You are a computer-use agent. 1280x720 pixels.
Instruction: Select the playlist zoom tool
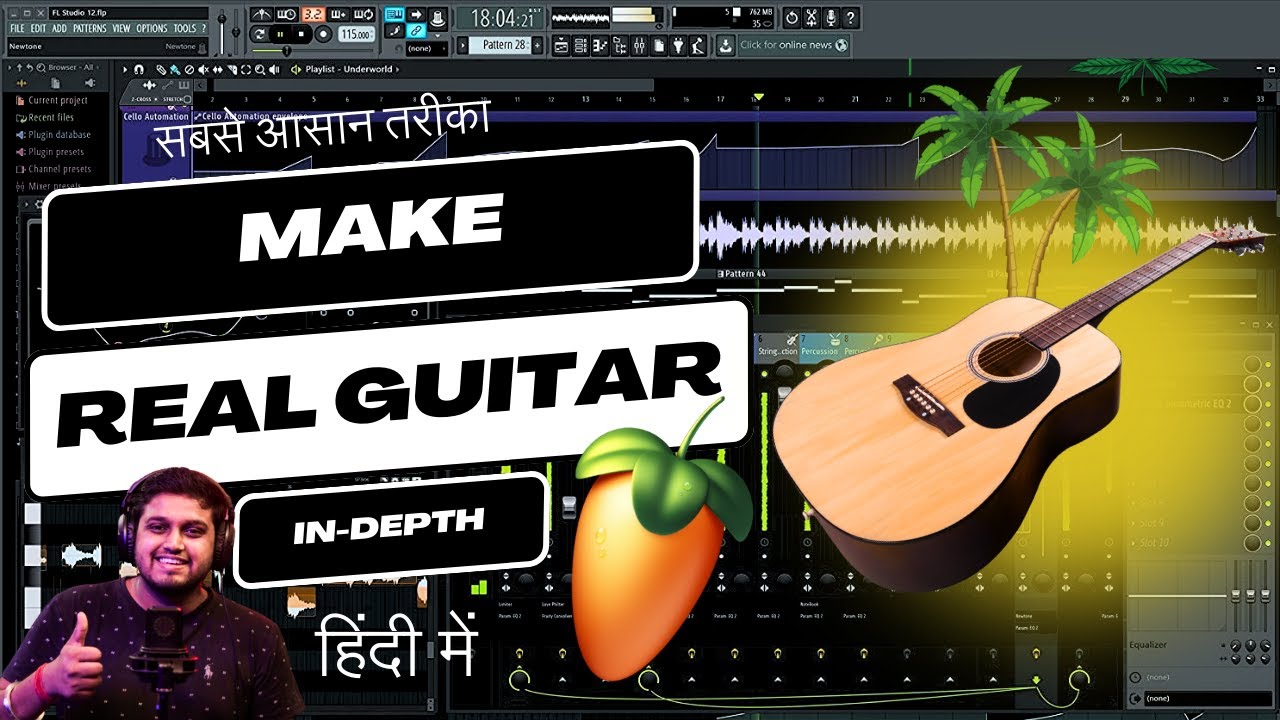pyautogui.click(x=260, y=69)
